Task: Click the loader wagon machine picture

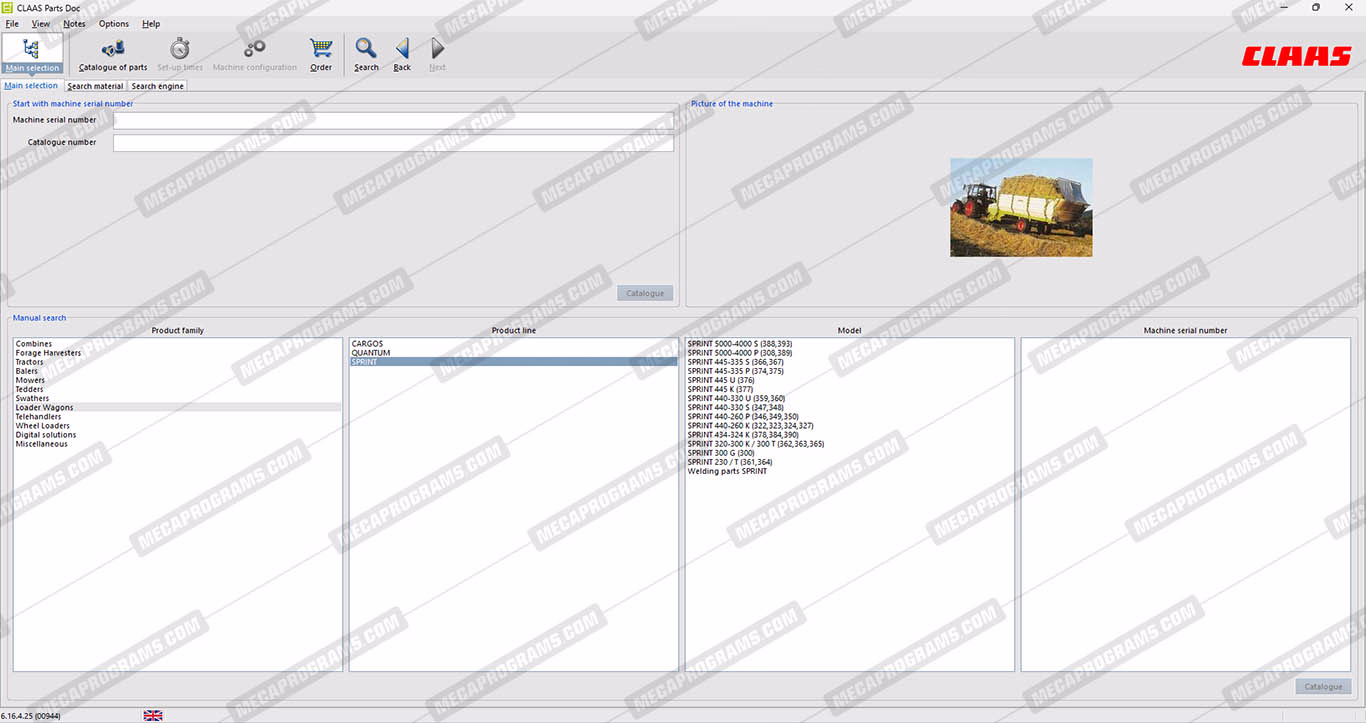Action: tap(1021, 207)
